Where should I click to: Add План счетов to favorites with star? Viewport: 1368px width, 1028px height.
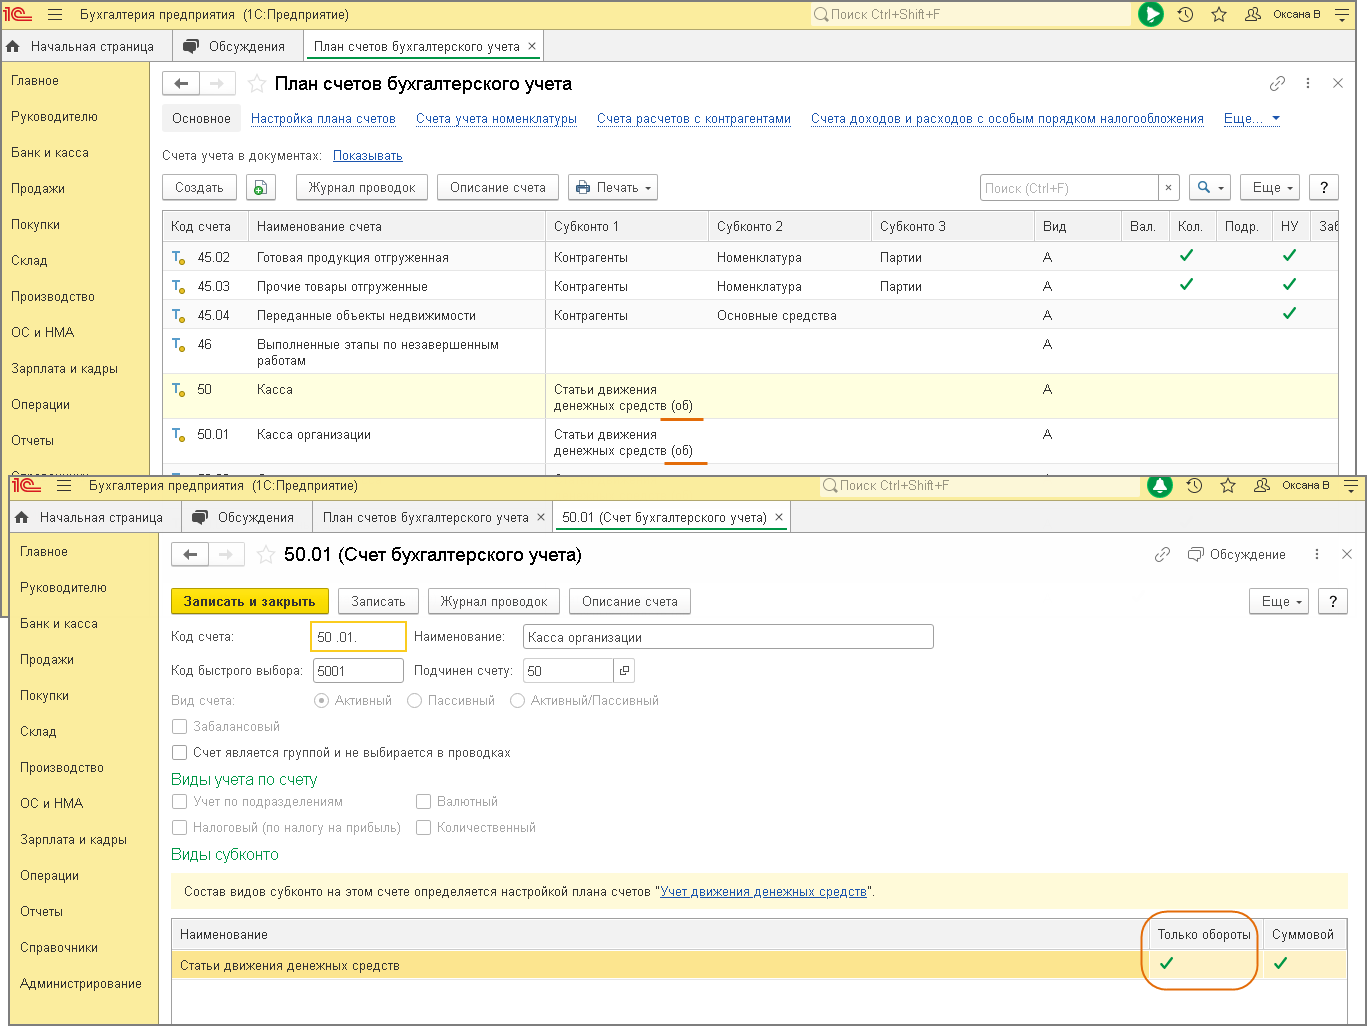(x=257, y=84)
